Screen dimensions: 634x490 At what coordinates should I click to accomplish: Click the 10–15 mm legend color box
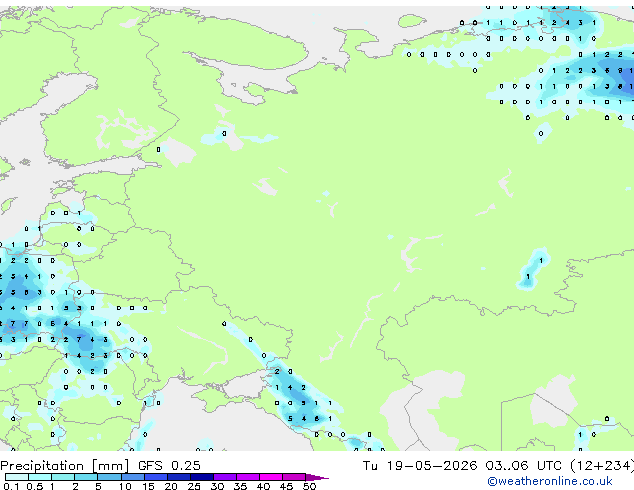[x=132, y=477]
